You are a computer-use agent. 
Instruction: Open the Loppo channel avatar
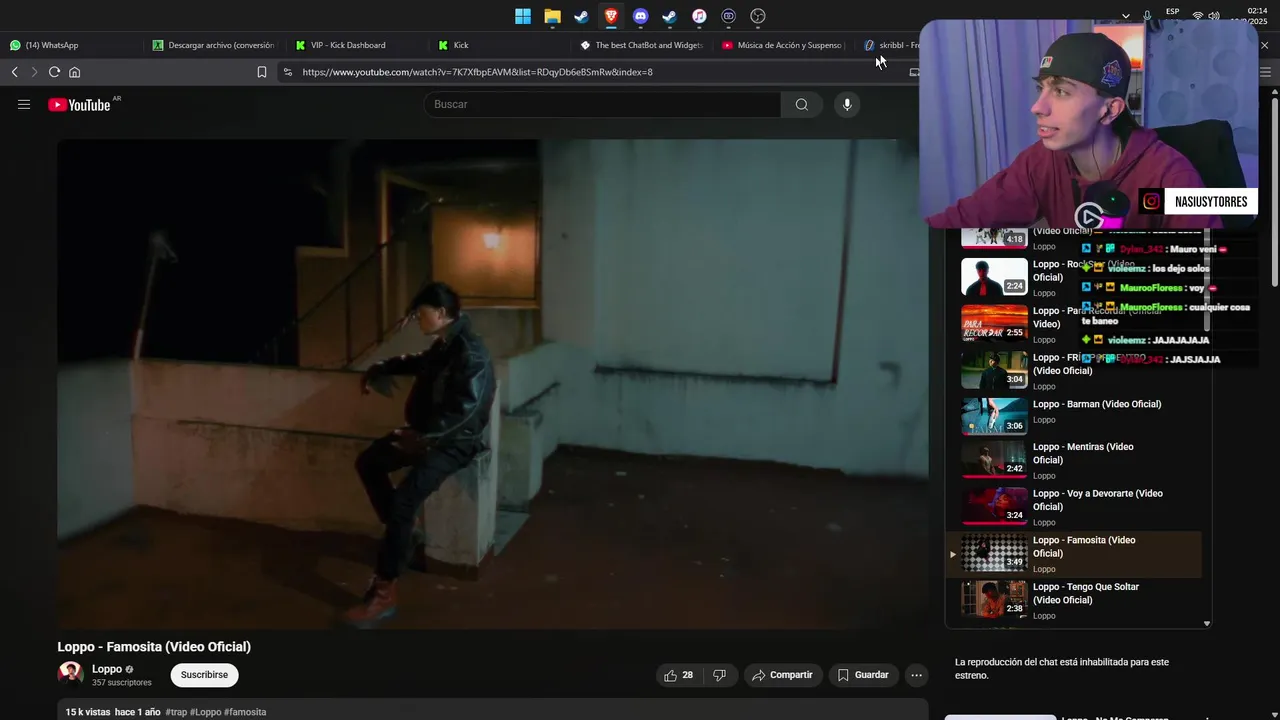(70, 674)
